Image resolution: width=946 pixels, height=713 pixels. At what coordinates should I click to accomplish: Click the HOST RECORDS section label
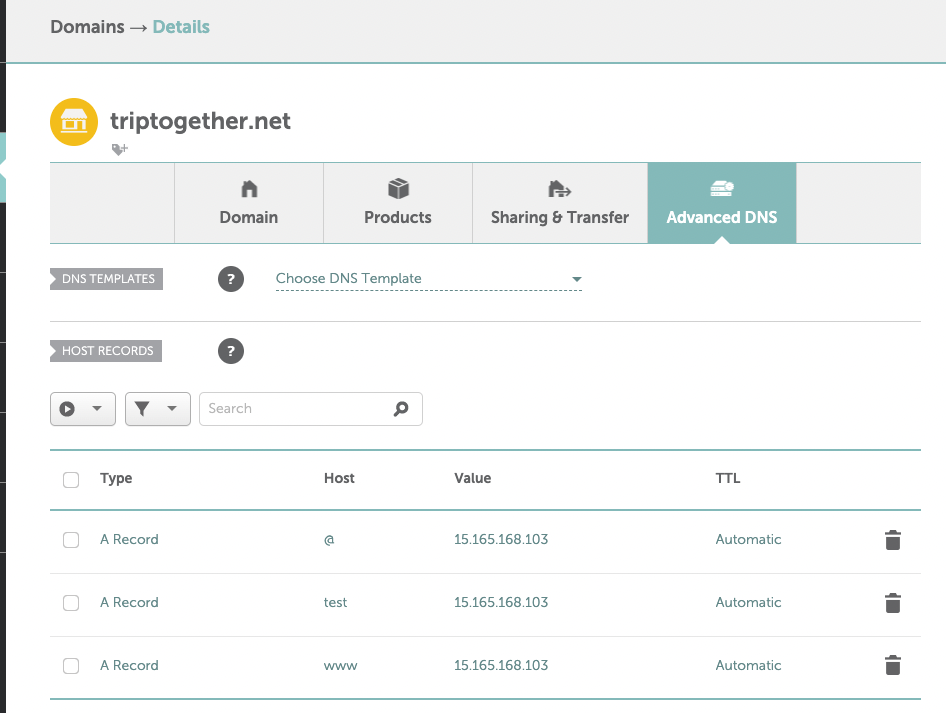pos(106,350)
